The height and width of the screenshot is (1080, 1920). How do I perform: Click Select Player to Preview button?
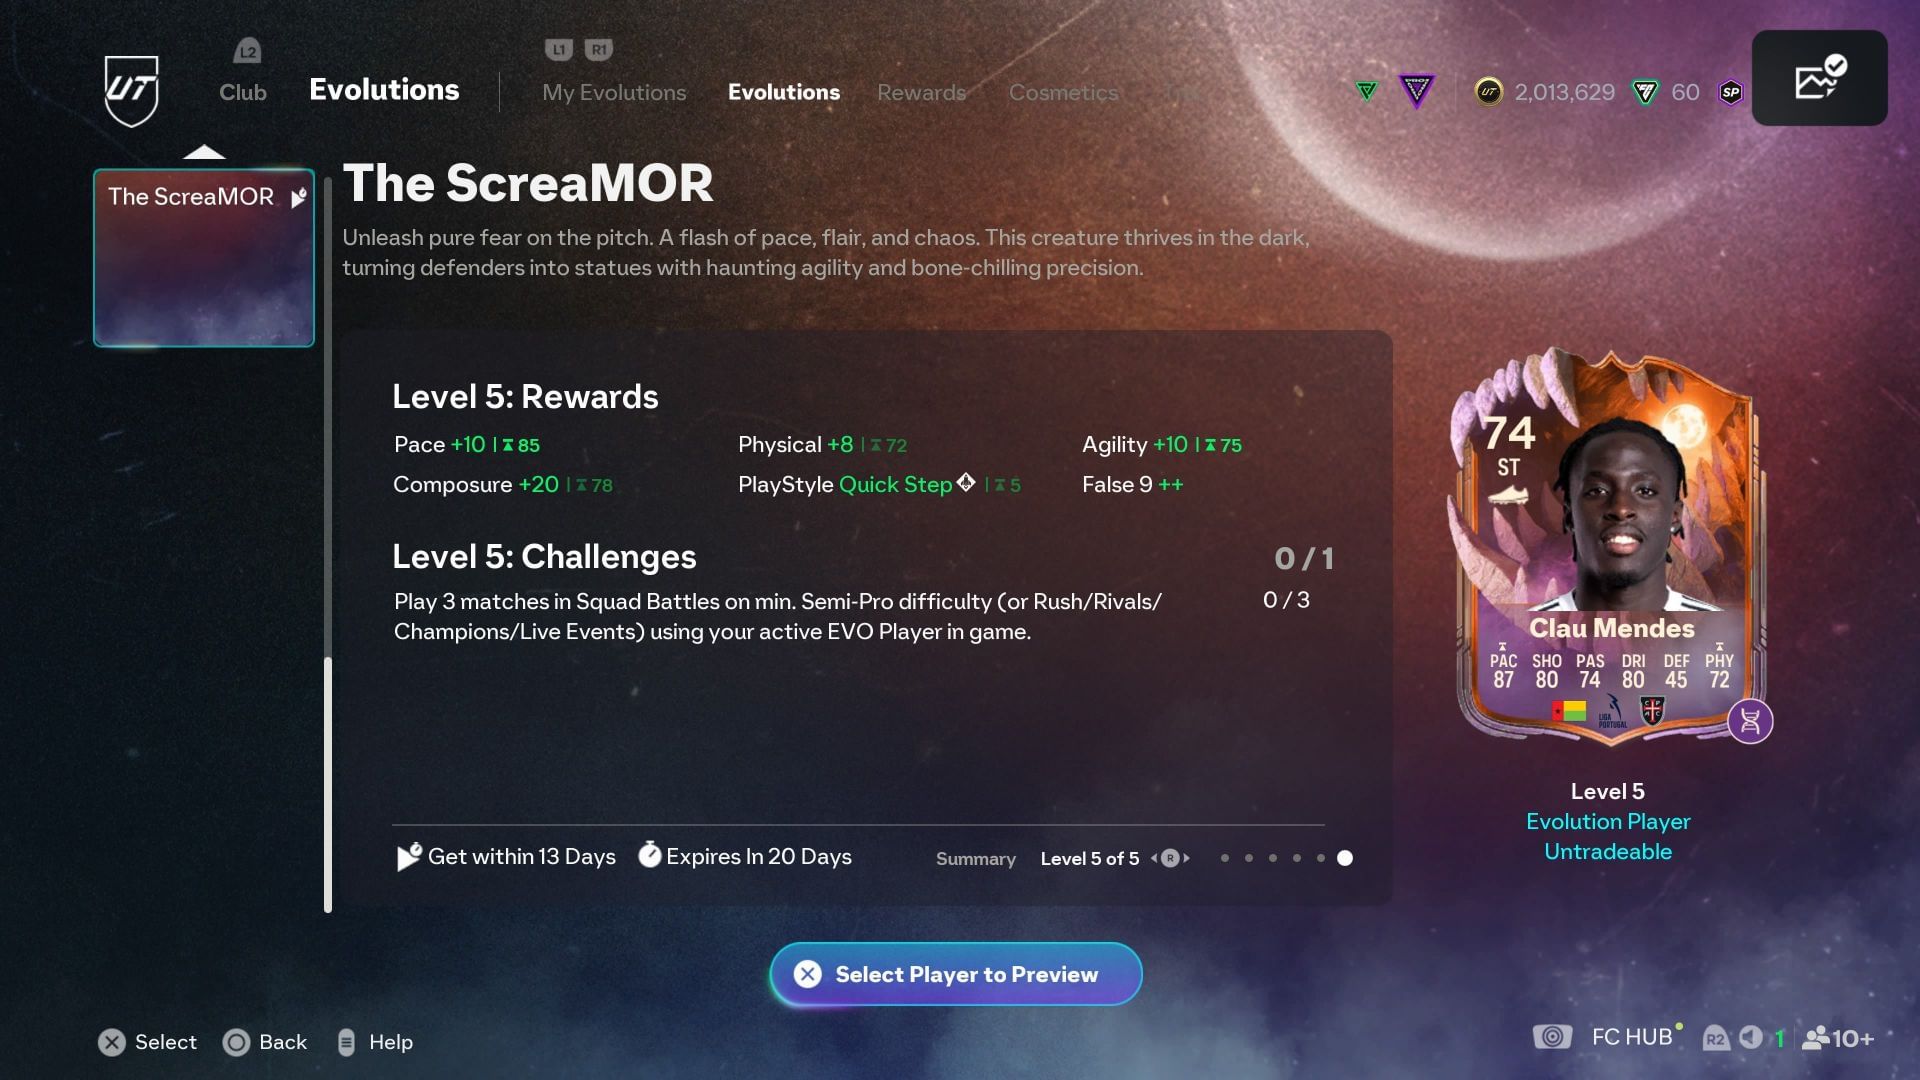(x=956, y=974)
